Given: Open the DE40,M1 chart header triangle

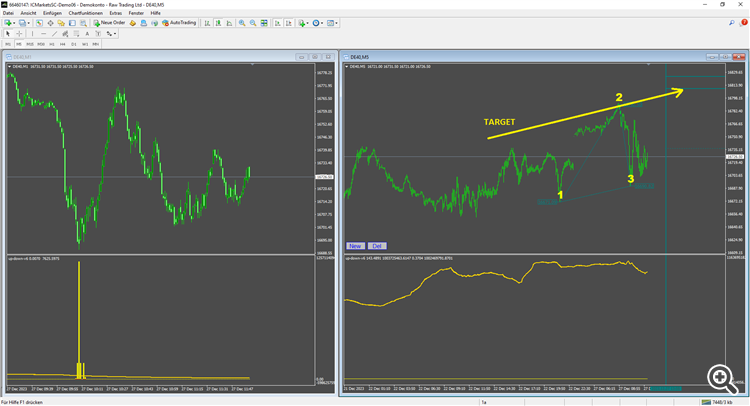Looking at the screenshot, I should 10,66.
